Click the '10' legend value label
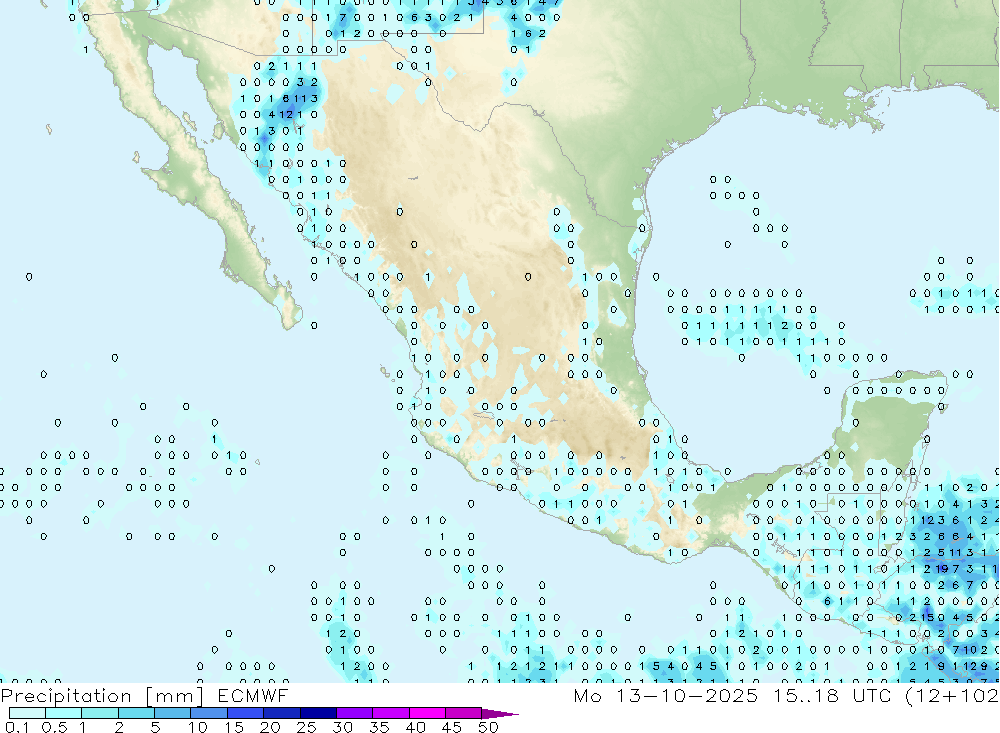Screen dimensions: 1000x733 [198, 727]
